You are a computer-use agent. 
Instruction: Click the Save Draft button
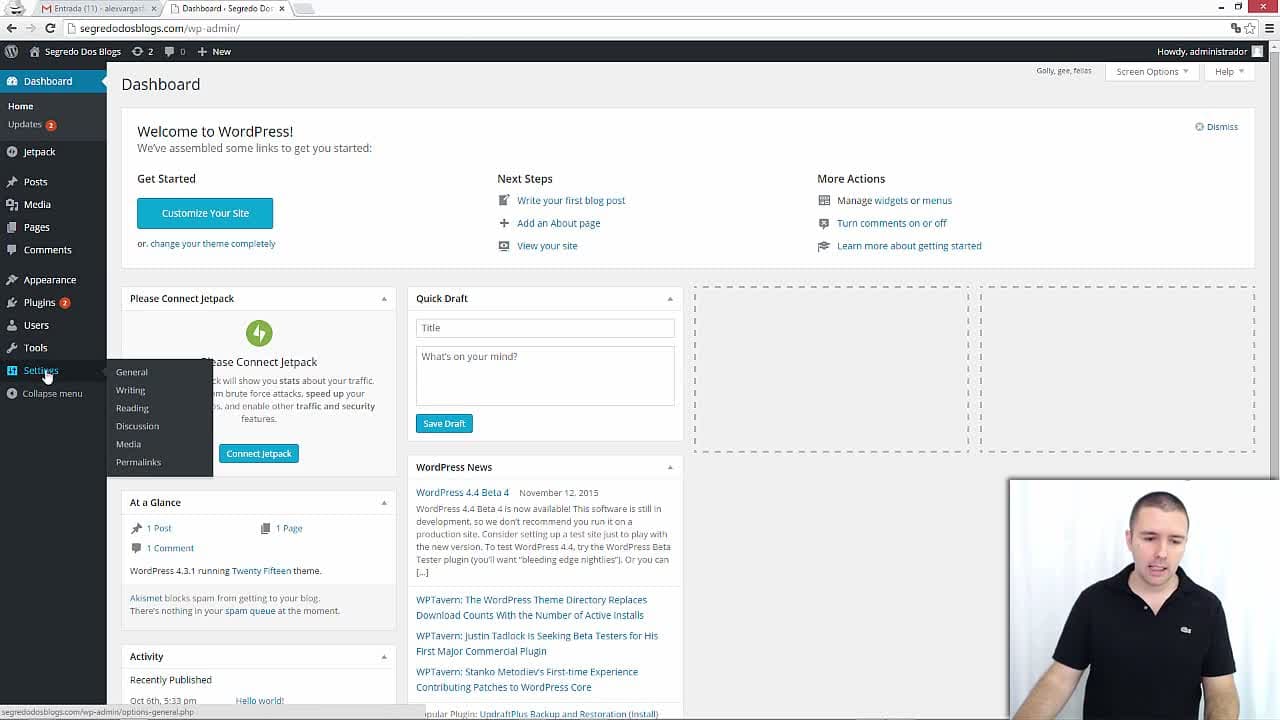(x=444, y=424)
